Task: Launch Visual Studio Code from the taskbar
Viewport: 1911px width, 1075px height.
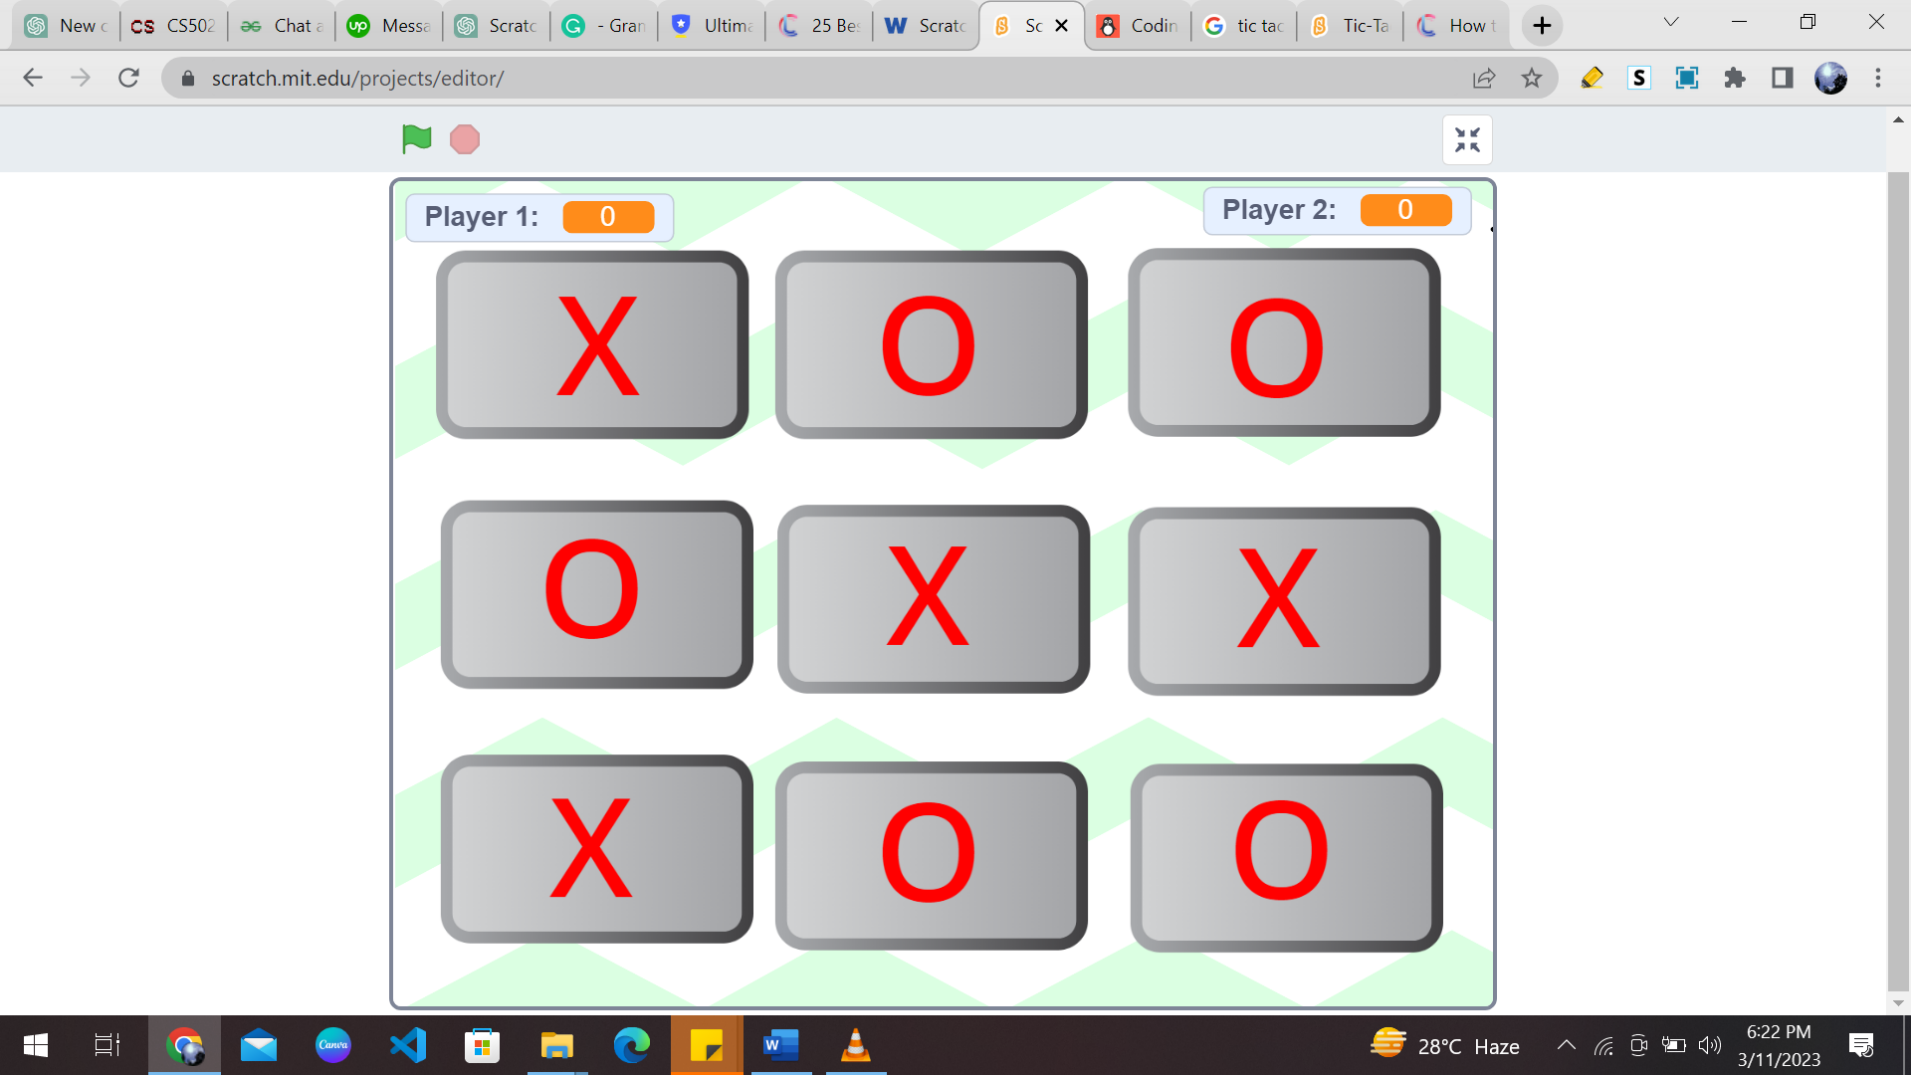Action: tap(407, 1045)
